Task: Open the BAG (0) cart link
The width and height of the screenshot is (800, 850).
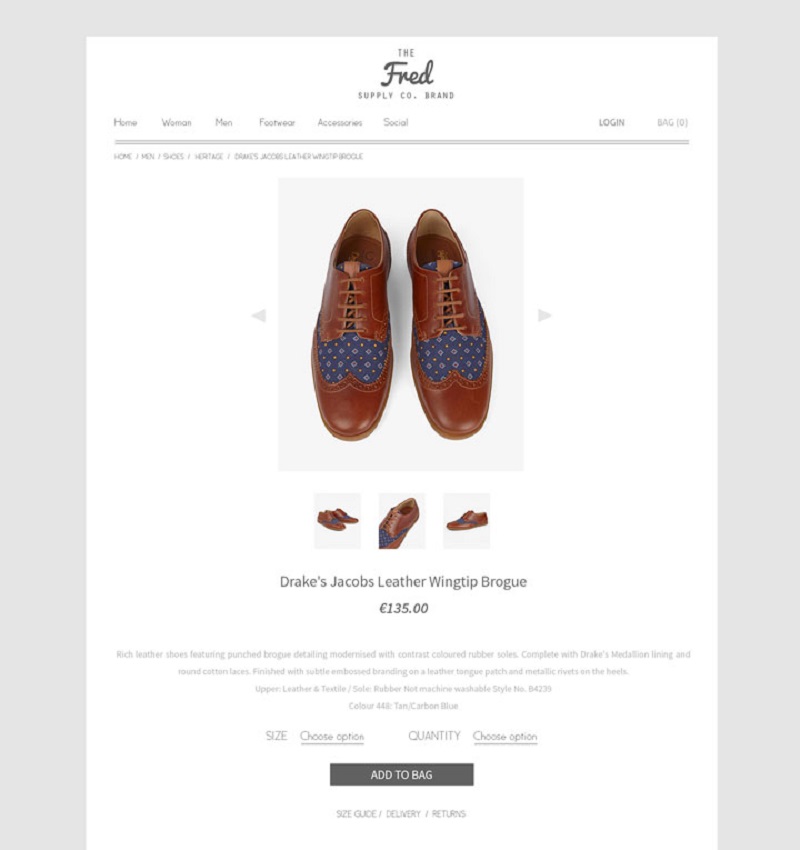Action: pyautogui.click(x=673, y=123)
